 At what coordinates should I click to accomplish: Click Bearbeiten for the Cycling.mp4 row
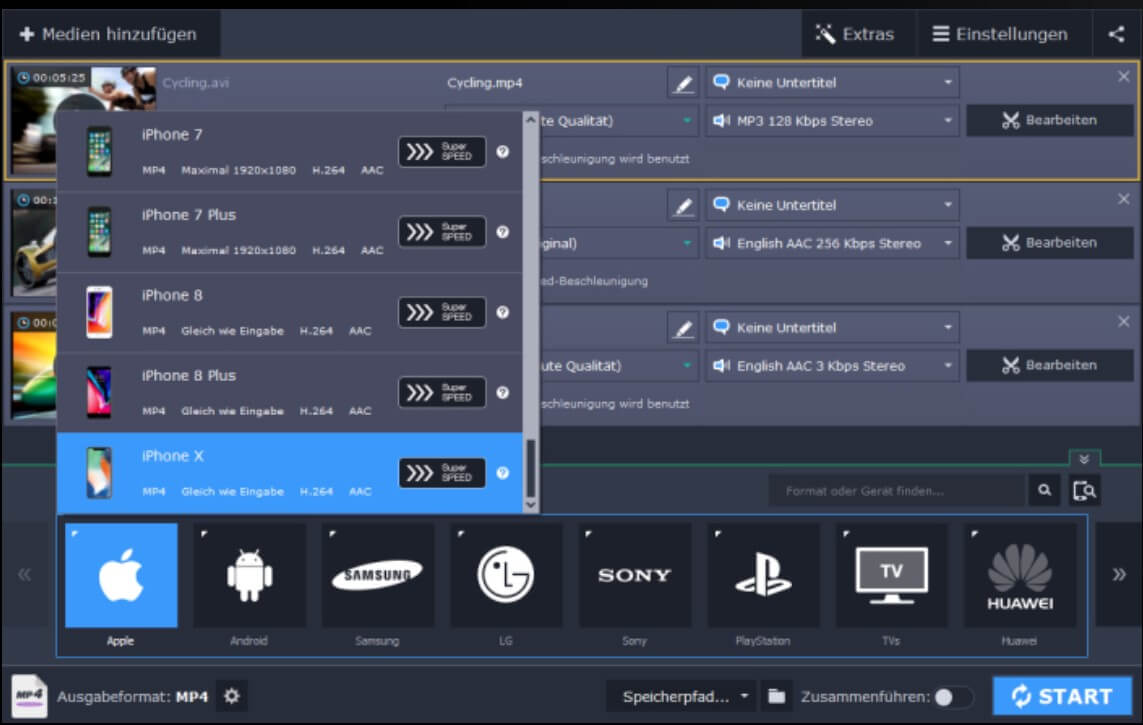[x=1049, y=120]
